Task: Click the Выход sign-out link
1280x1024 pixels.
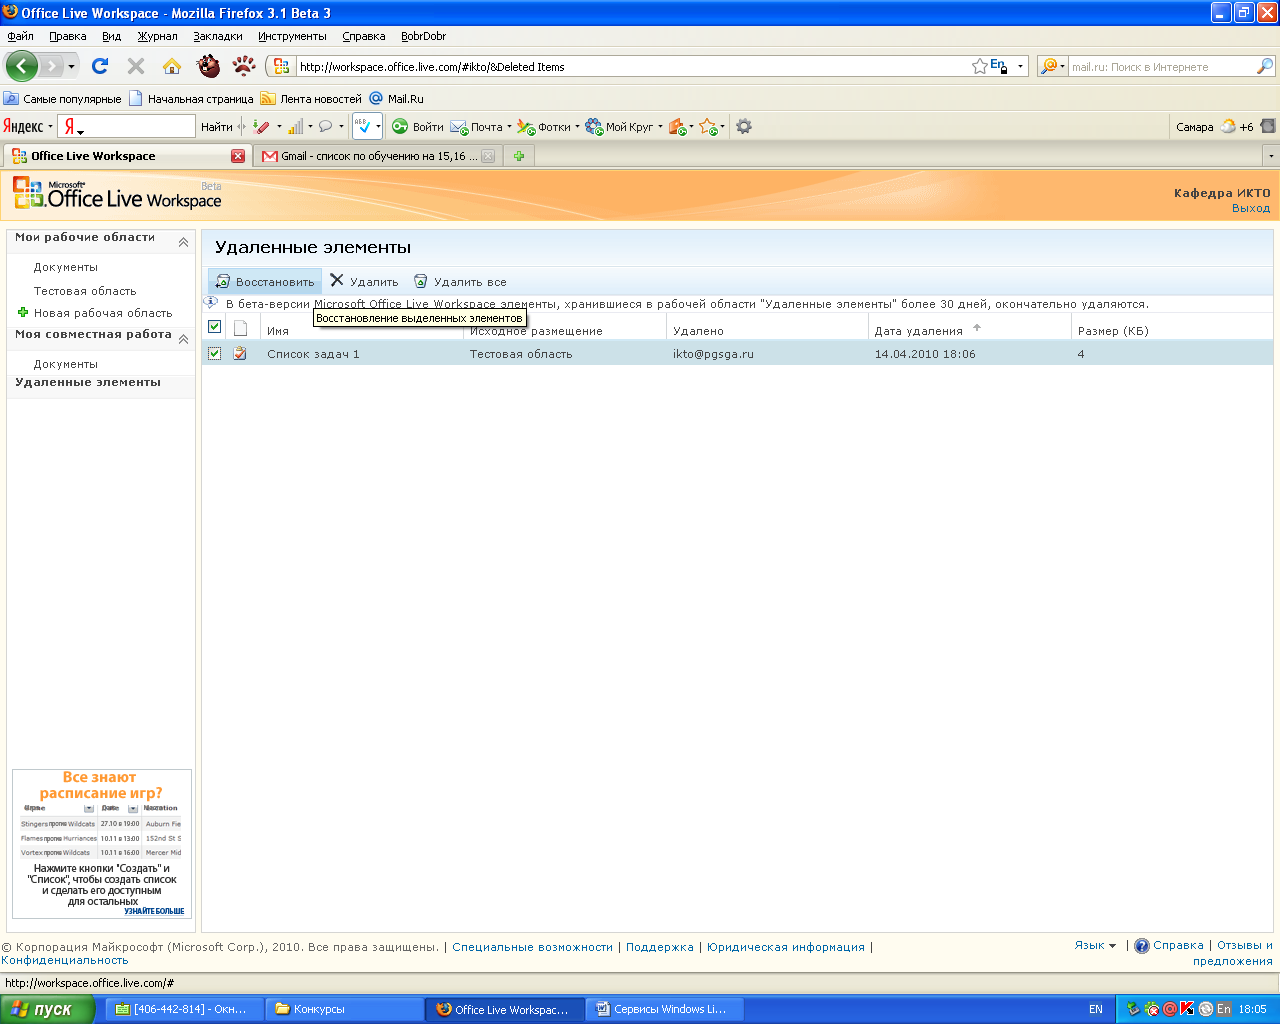Action: (1251, 208)
